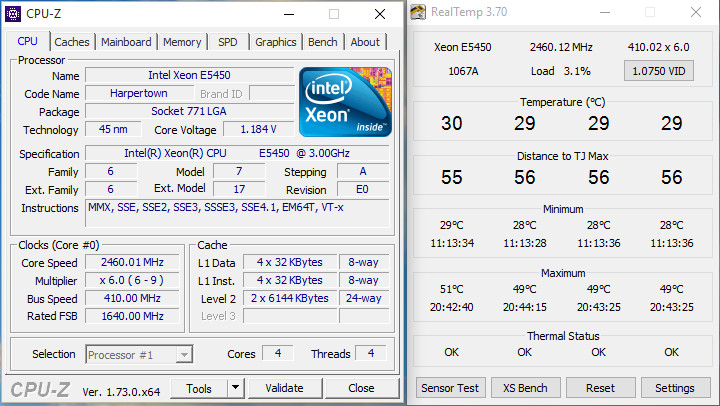Viewport: 720px width, 406px height.
Task: Click the Package field 'Socket 771 LGA'
Action: coord(190,111)
